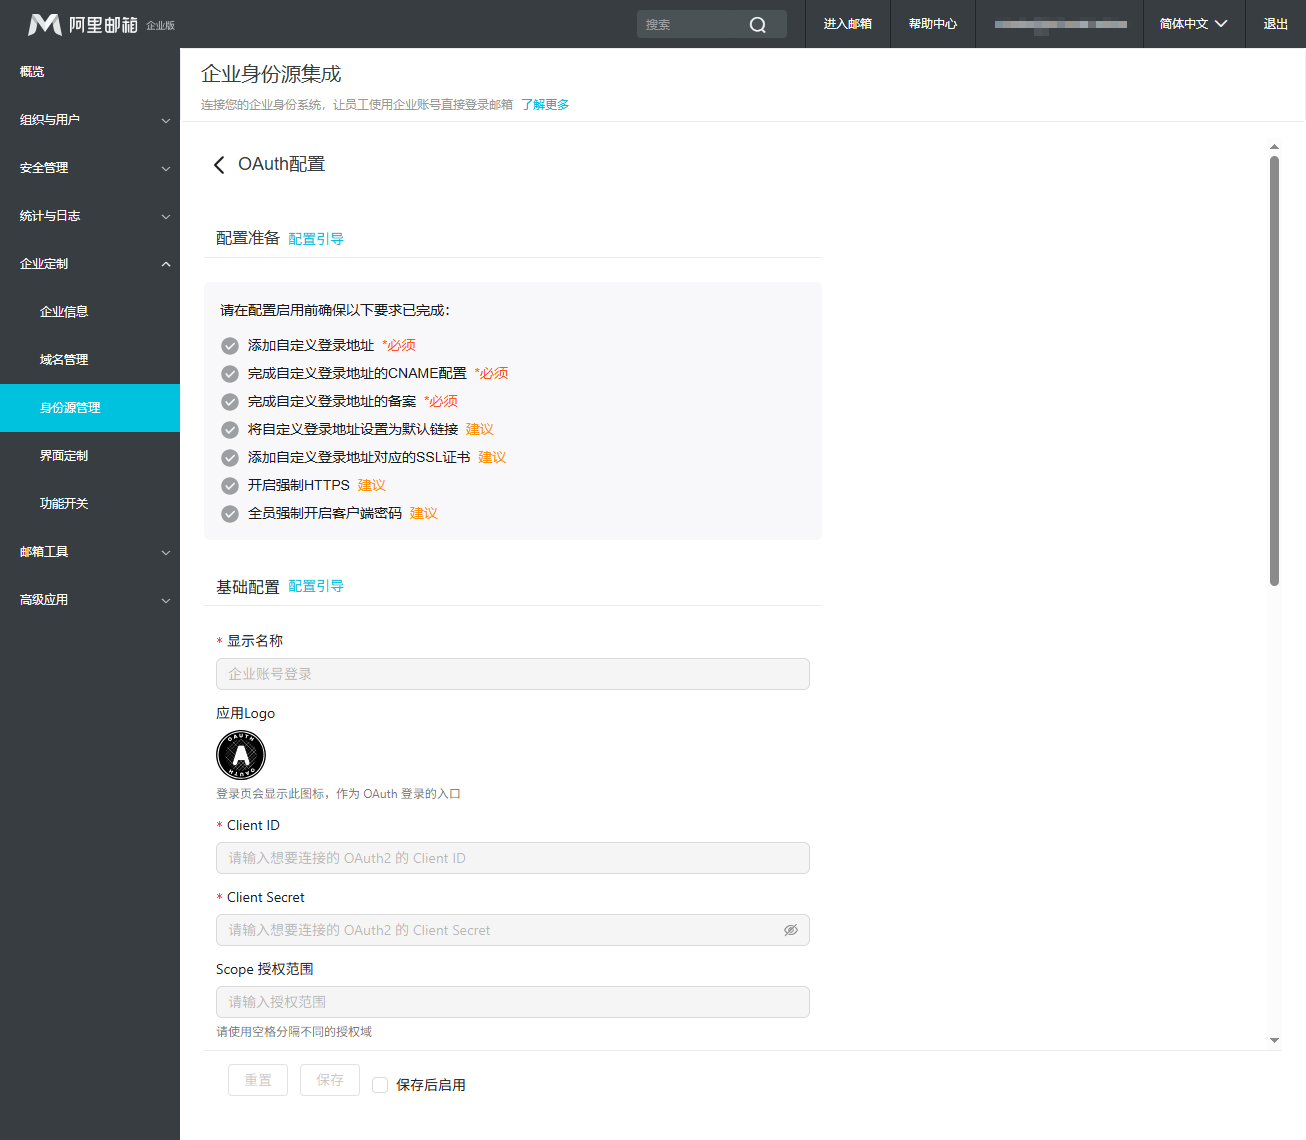Click checkmark icon beside 开启强制HTTPS
This screenshot has width=1306, height=1140.
230,486
